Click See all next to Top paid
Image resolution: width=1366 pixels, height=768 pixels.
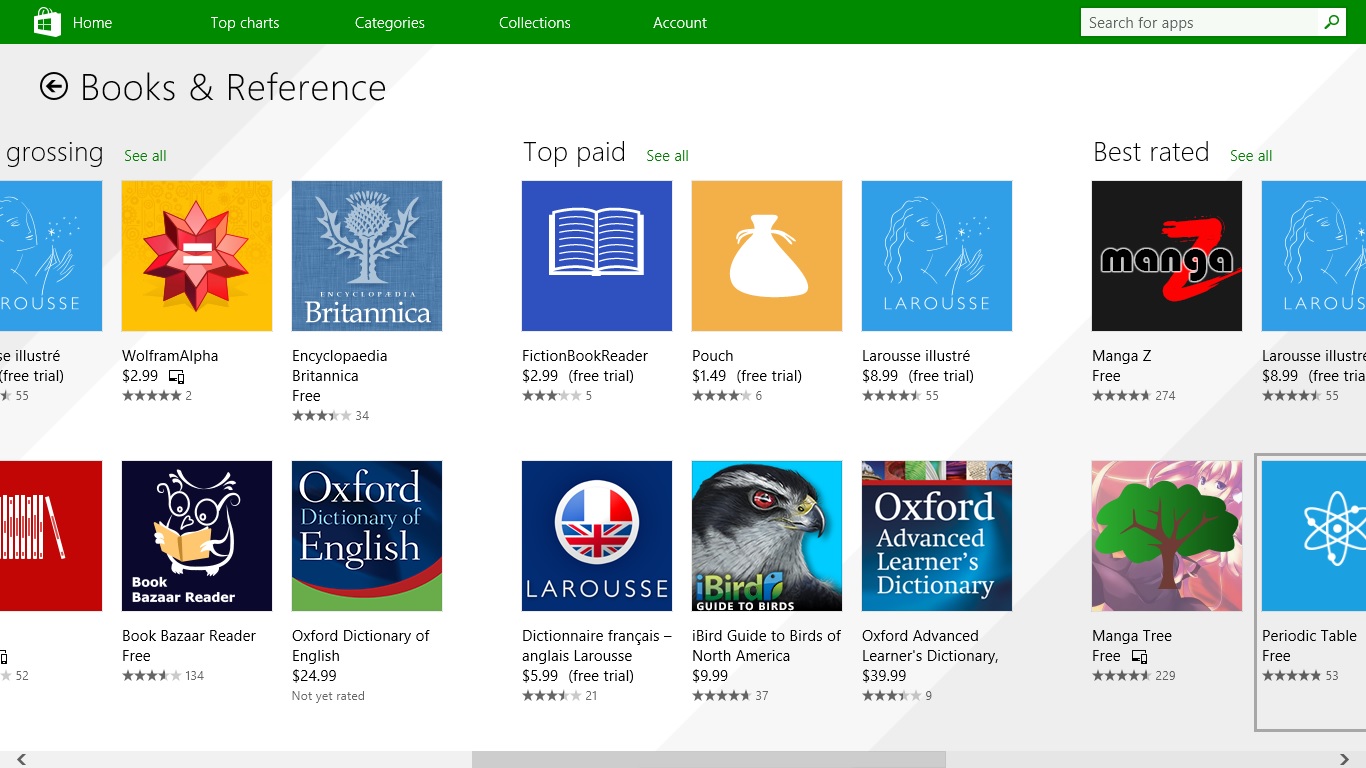(667, 156)
